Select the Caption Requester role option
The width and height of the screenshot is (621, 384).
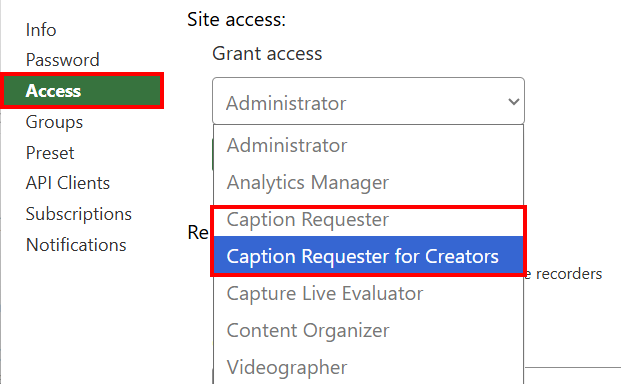368,219
